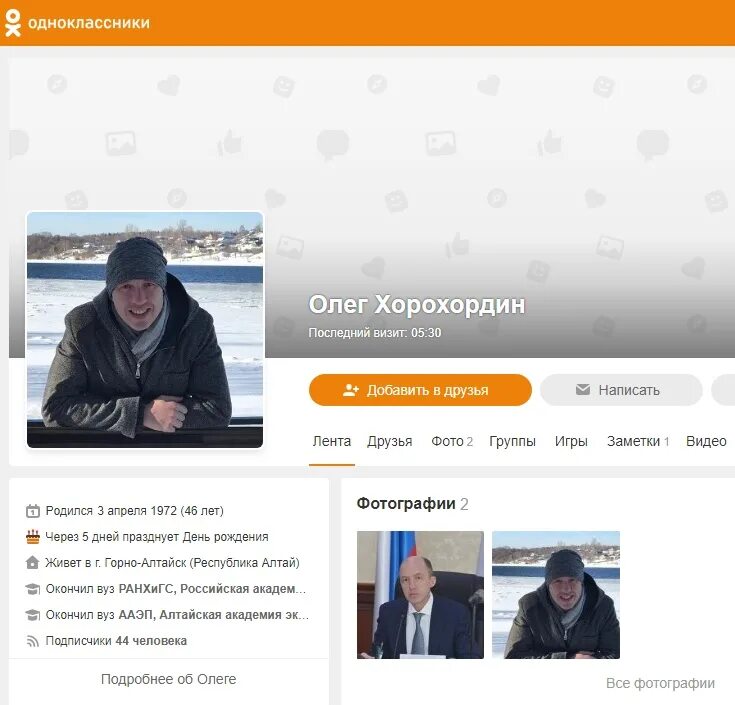
Task: Switch to the Фото tab
Action: (x=452, y=441)
